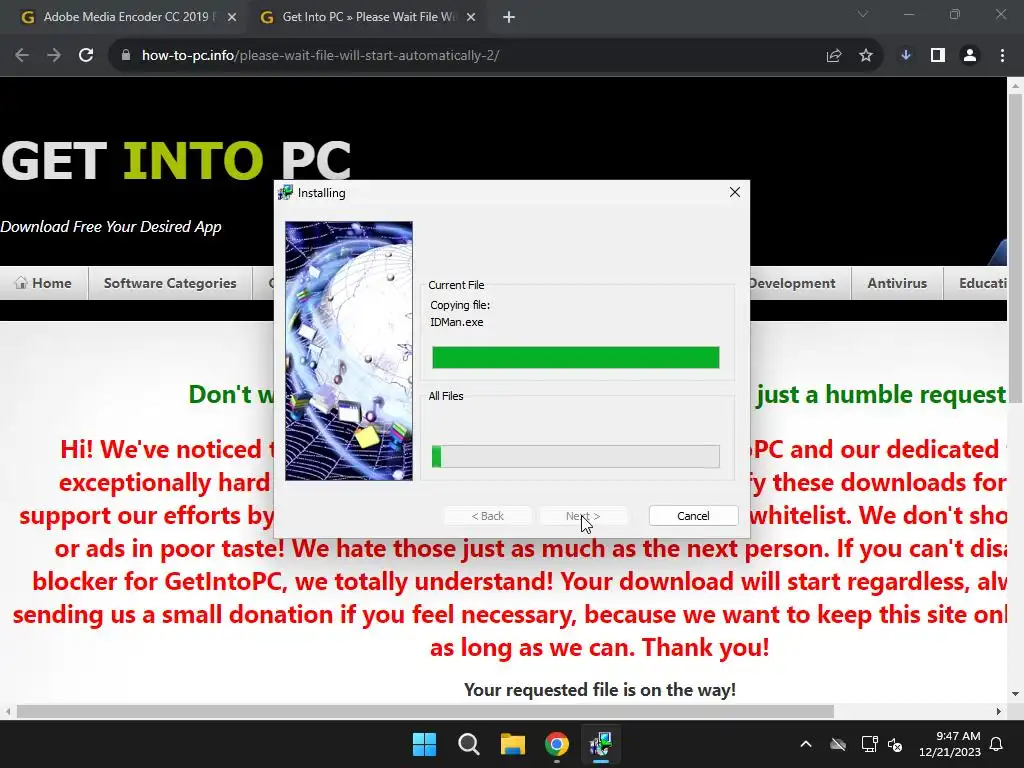The image size is (1024, 768).
Task: Share this page icon
Action: point(833,56)
